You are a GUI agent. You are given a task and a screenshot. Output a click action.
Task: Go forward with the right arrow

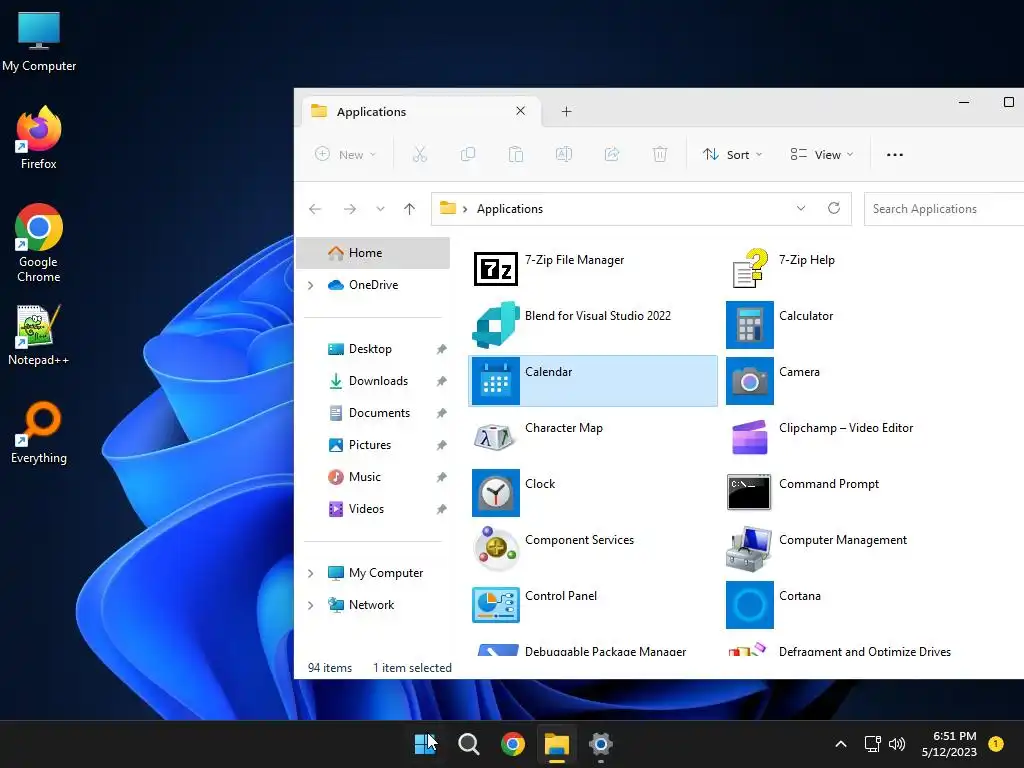click(350, 209)
